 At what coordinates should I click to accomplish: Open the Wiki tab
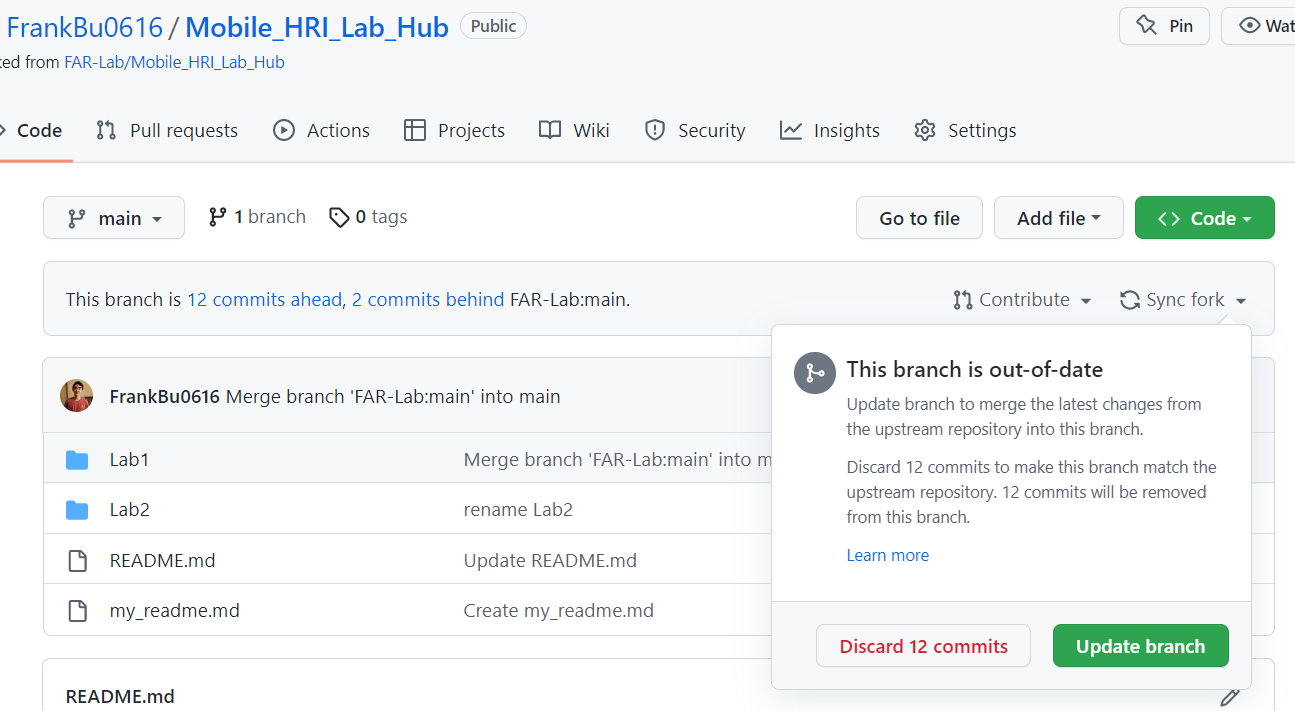tap(574, 130)
